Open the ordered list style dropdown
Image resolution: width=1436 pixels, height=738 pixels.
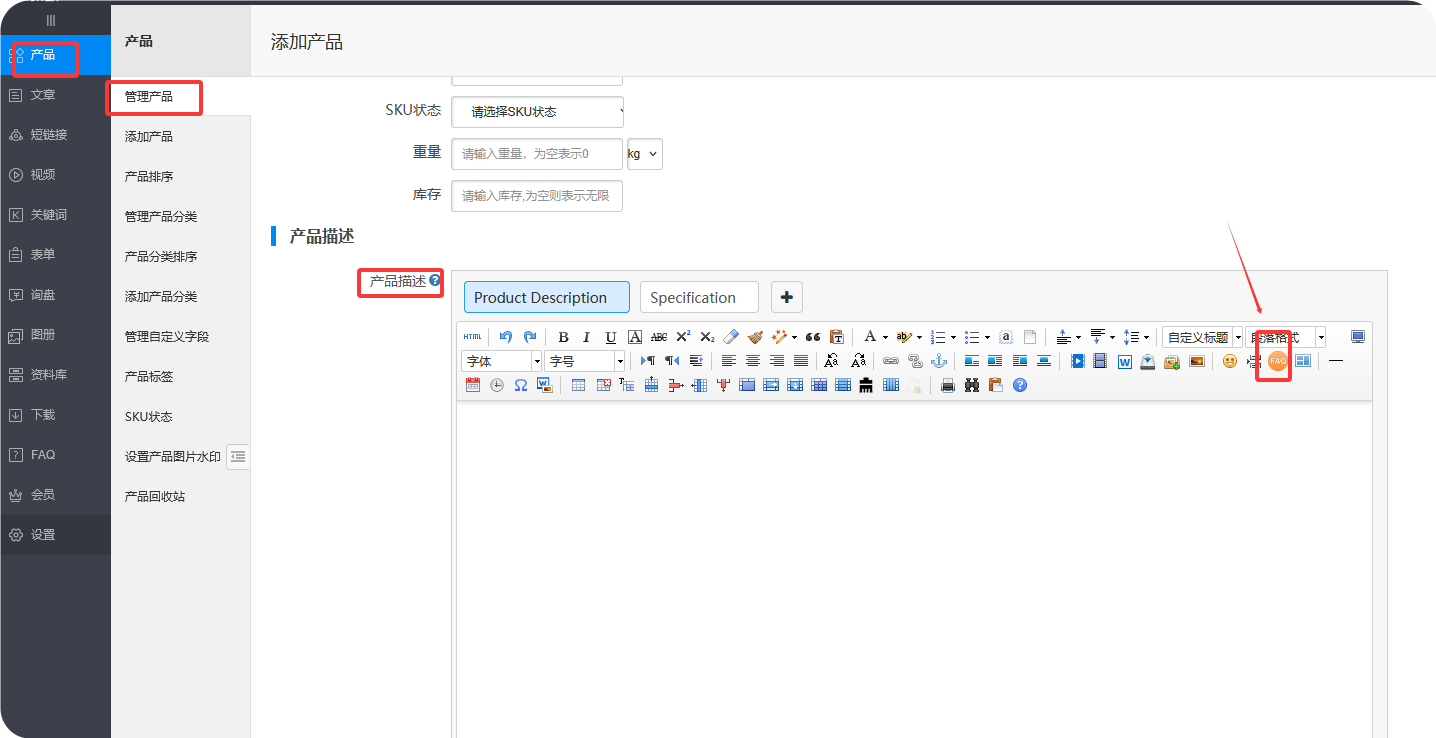coord(953,338)
